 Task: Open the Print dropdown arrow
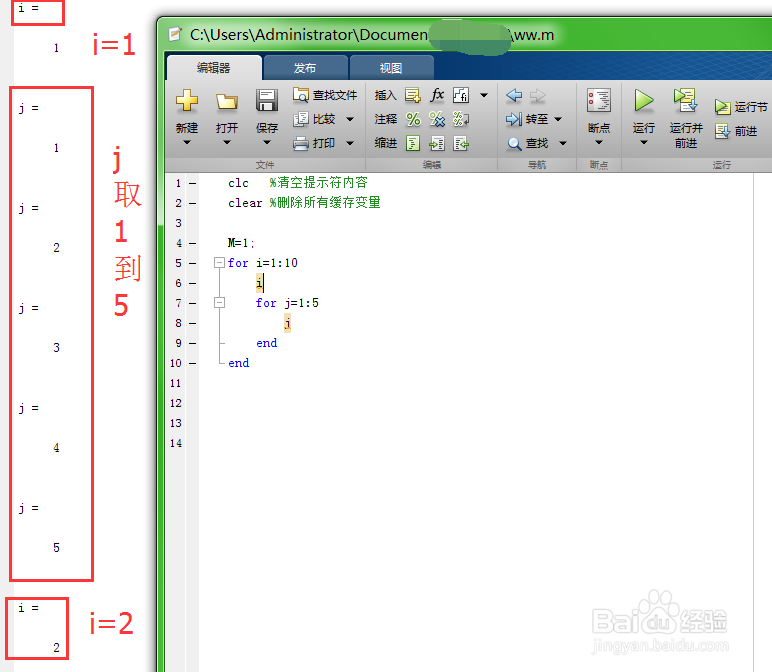(350, 143)
